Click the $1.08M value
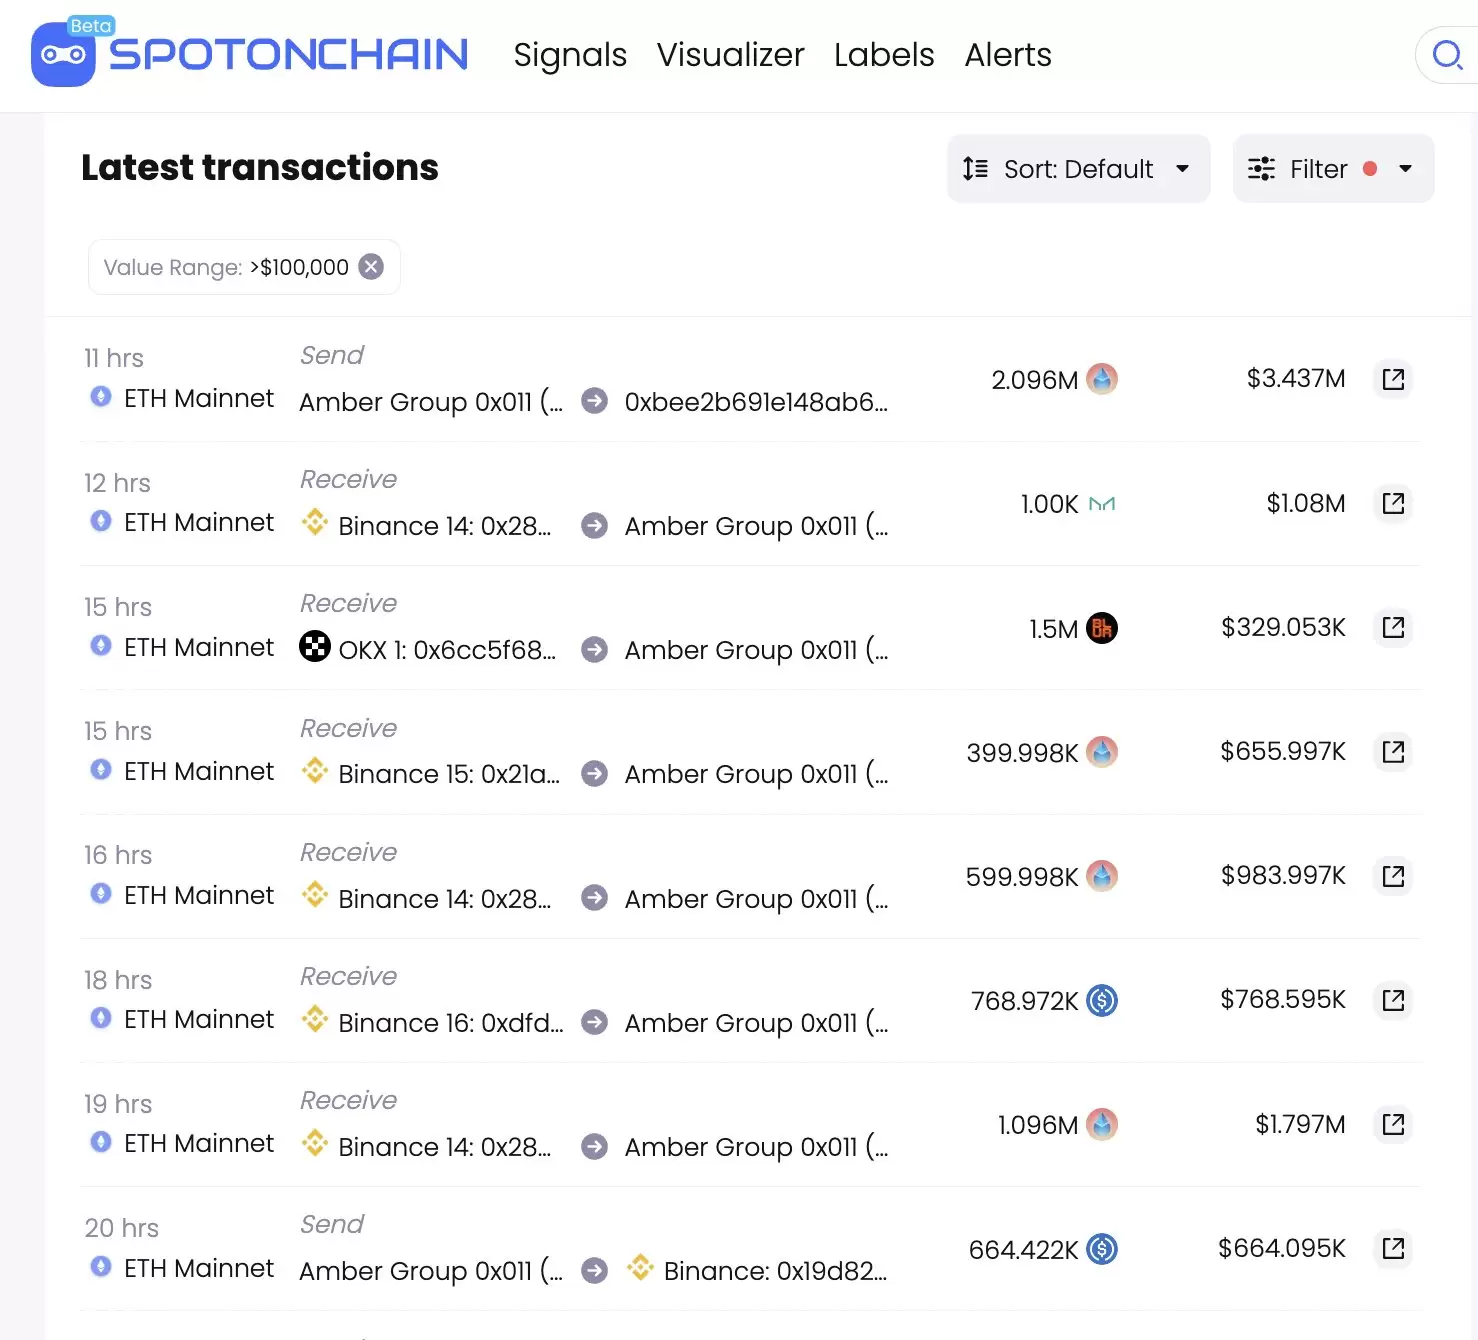This screenshot has height=1340, width=1478. point(1305,503)
